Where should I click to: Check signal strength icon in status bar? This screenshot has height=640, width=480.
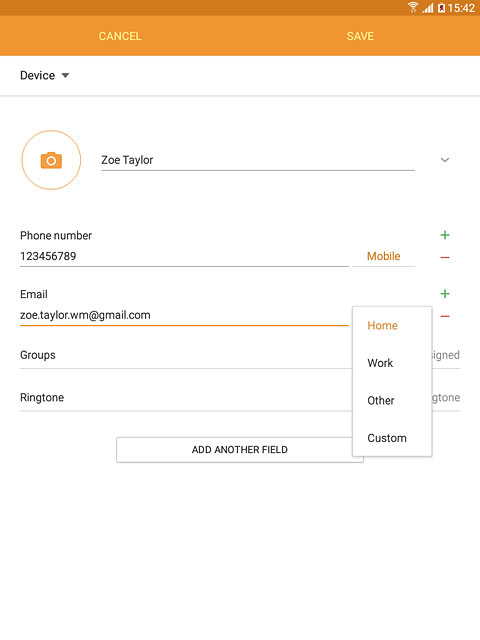(428, 7)
